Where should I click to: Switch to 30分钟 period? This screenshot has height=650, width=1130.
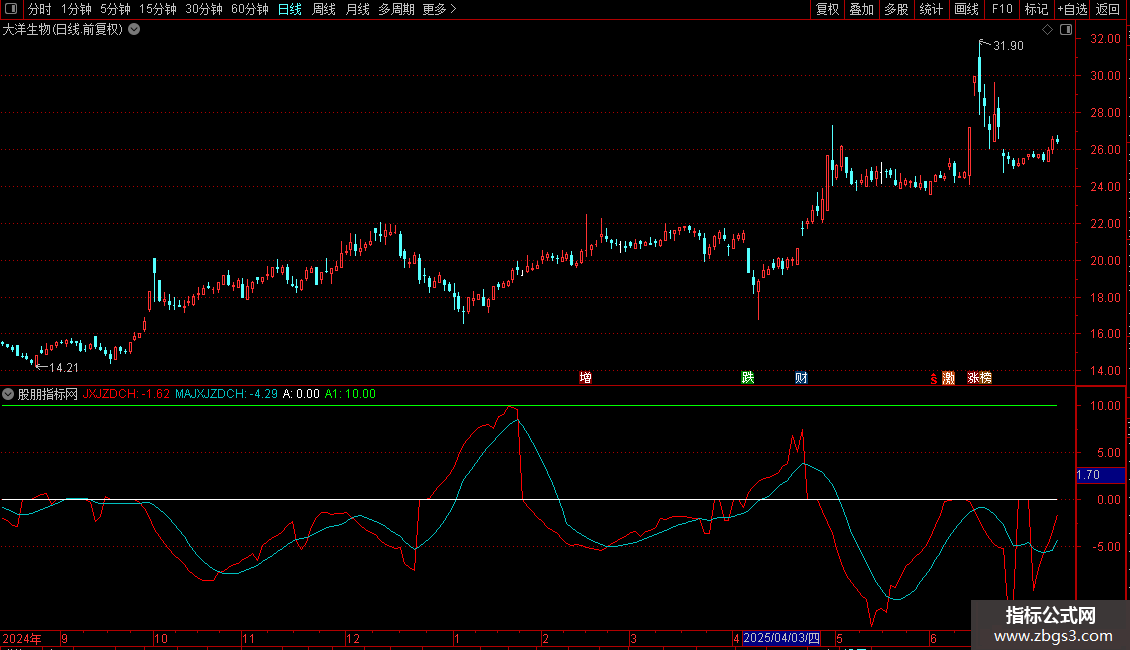coord(204,9)
